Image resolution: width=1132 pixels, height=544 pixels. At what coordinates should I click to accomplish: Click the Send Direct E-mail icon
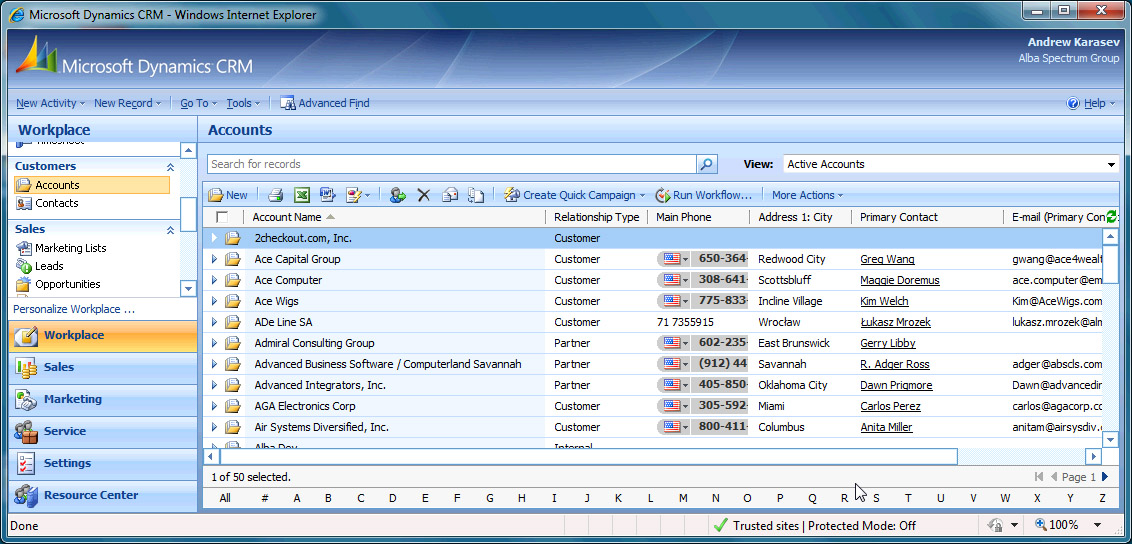[x=450, y=195]
